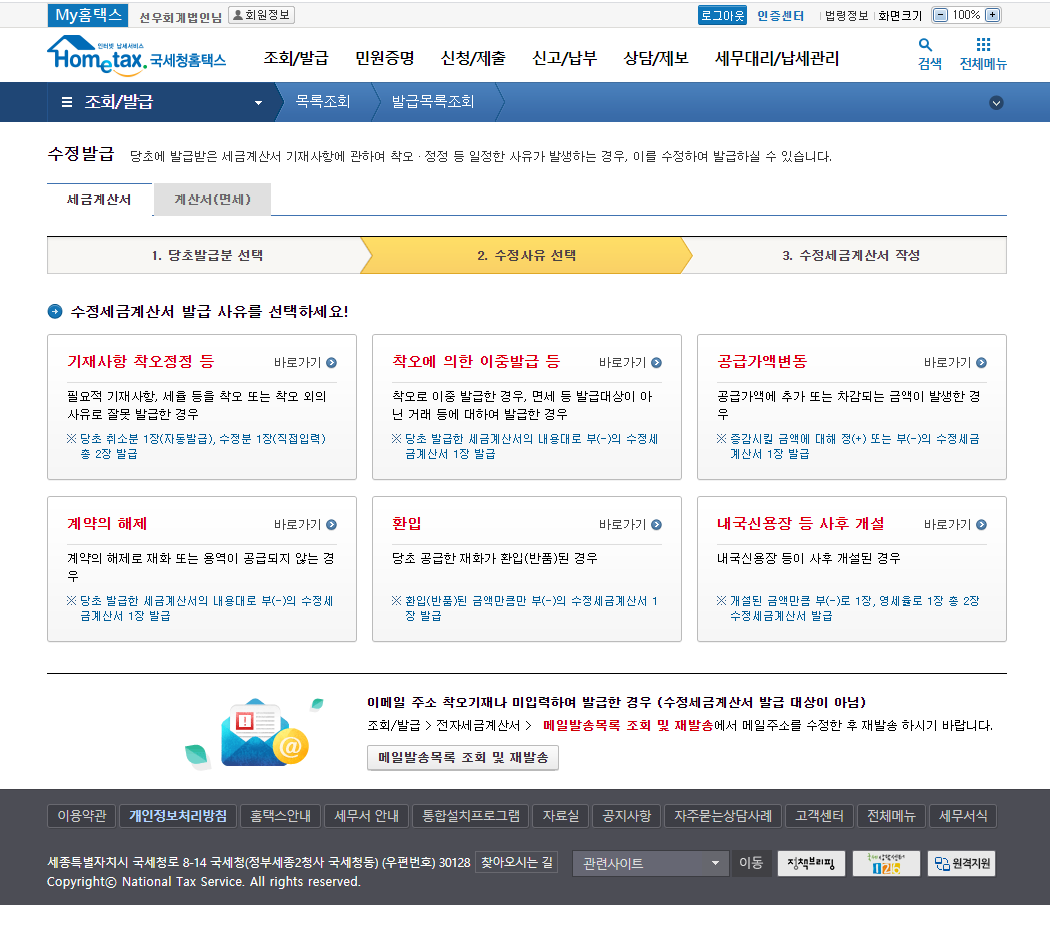Click the 메일발송목록 조회 및 재발송 button
1050x934 pixels.
463,757
